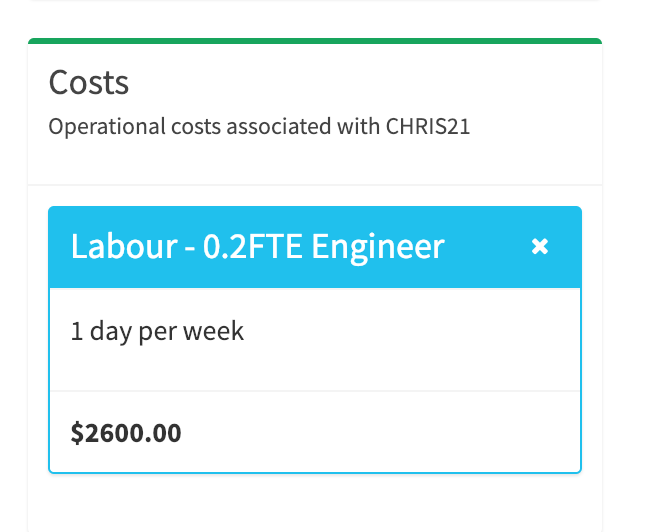Click the word Labour in blue header
This screenshot has height=532, width=646.
pos(124,246)
